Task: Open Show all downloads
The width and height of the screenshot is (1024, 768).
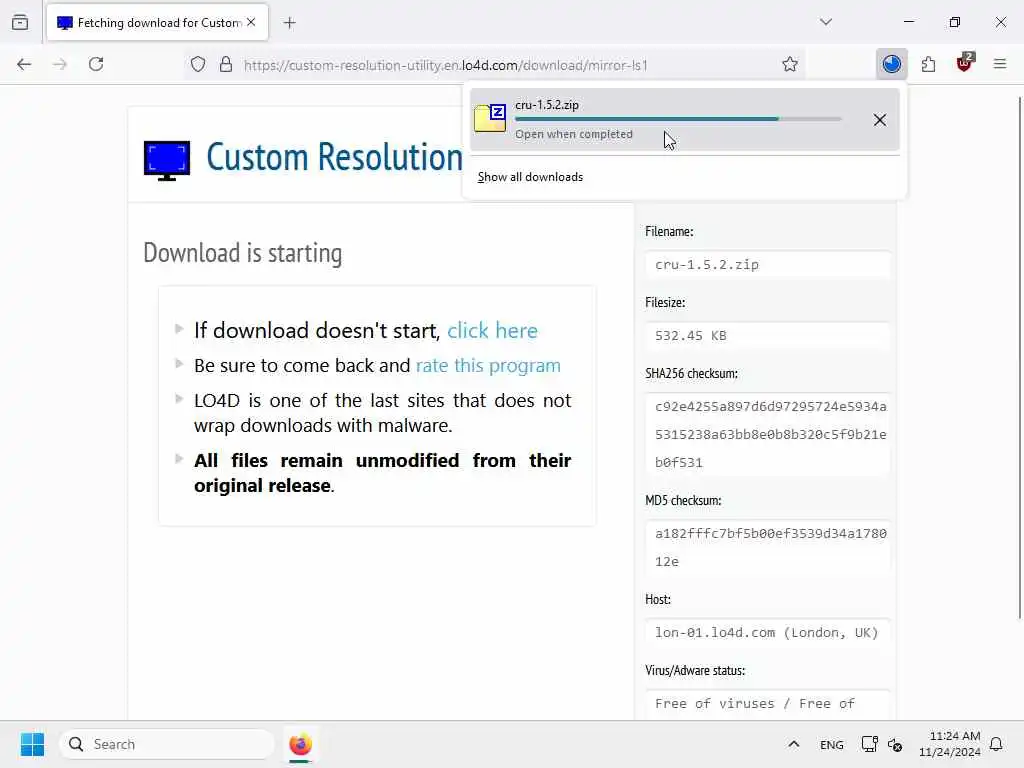Action: click(x=530, y=177)
